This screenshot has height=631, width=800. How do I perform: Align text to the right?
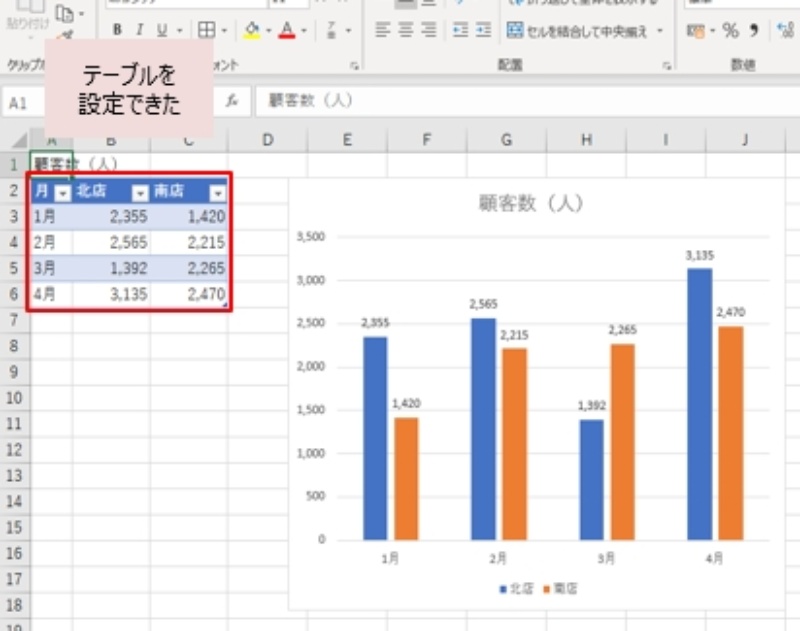pos(428,30)
